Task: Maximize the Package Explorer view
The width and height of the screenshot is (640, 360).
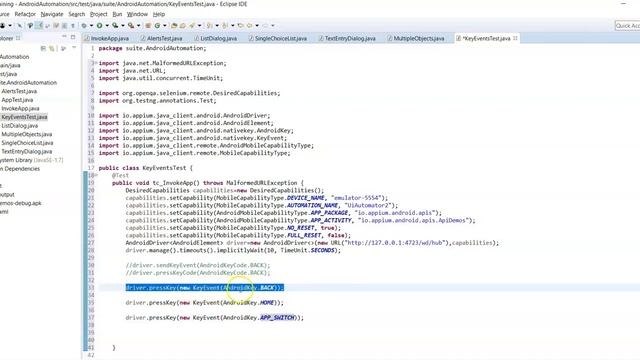Action: point(73,37)
